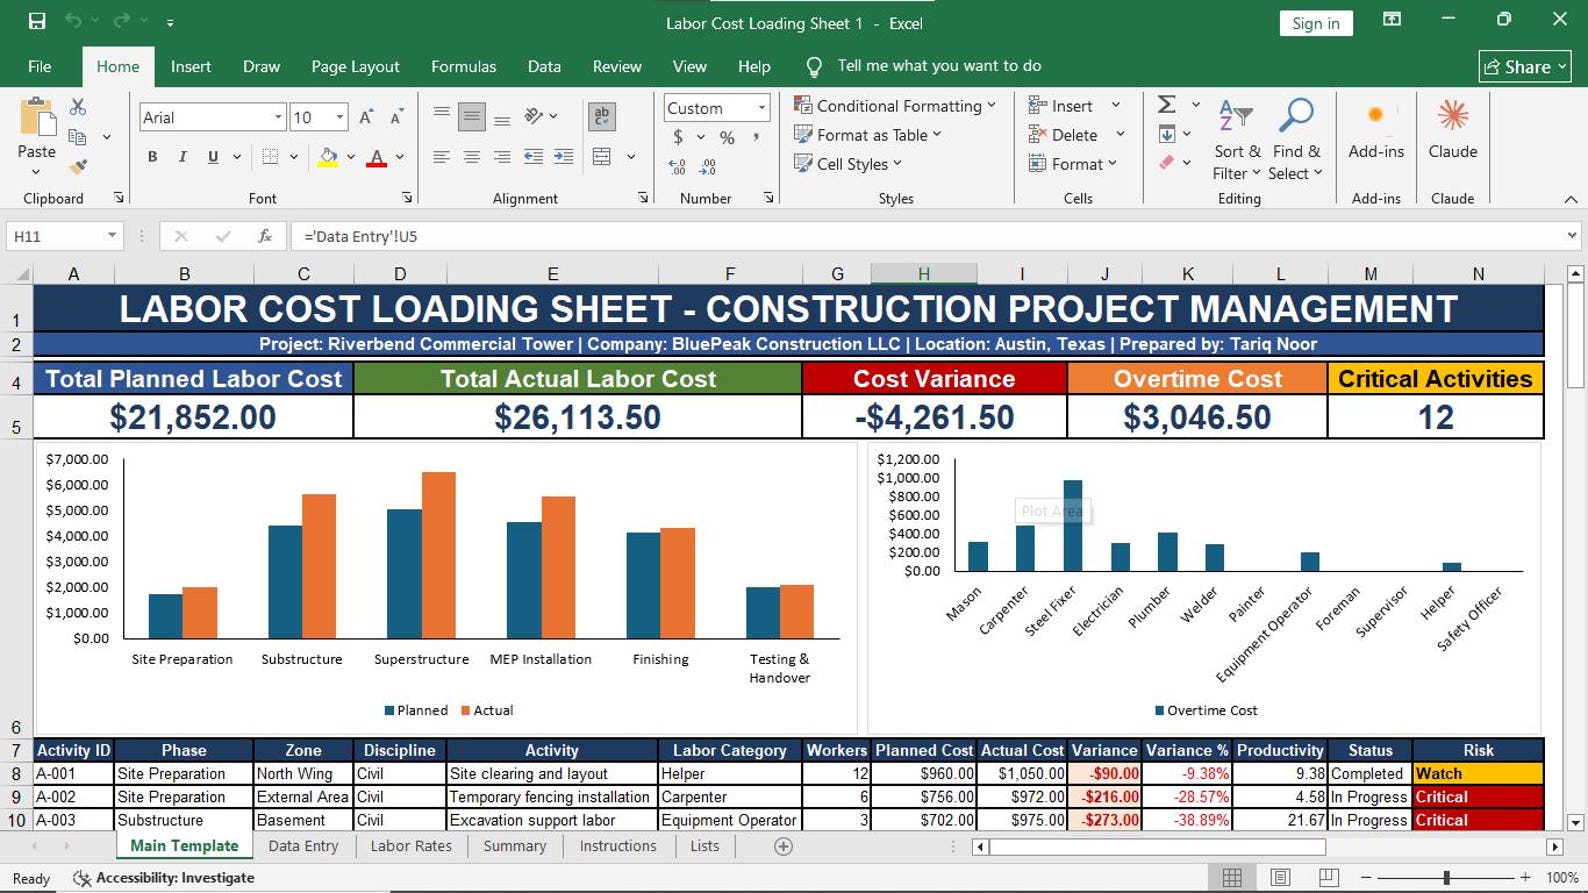Copy selection using the copy icon
The image size is (1588, 893).
[x=78, y=137]
